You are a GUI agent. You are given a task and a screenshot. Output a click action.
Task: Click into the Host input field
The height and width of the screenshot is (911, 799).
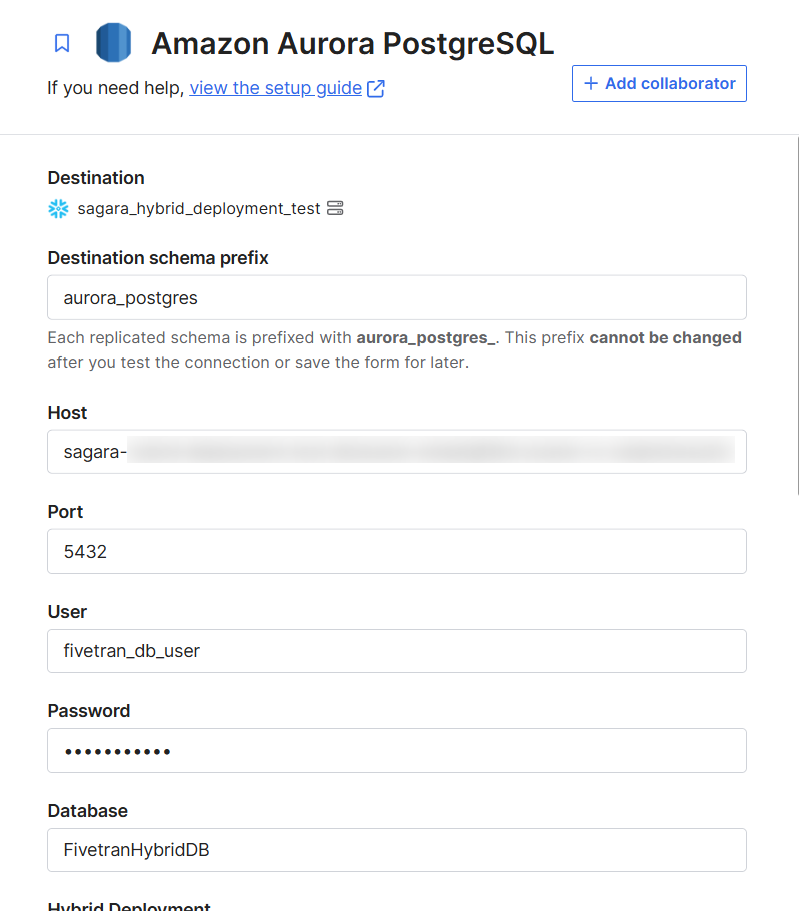pos(397,452)
